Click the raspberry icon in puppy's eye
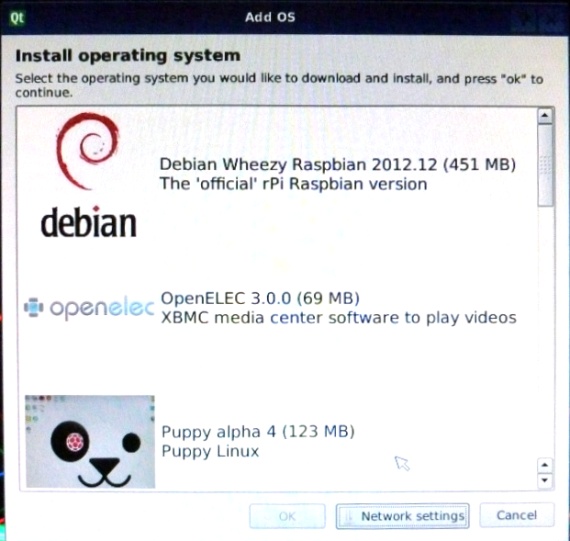The image size is (570, 541). [x=75, y=442]
